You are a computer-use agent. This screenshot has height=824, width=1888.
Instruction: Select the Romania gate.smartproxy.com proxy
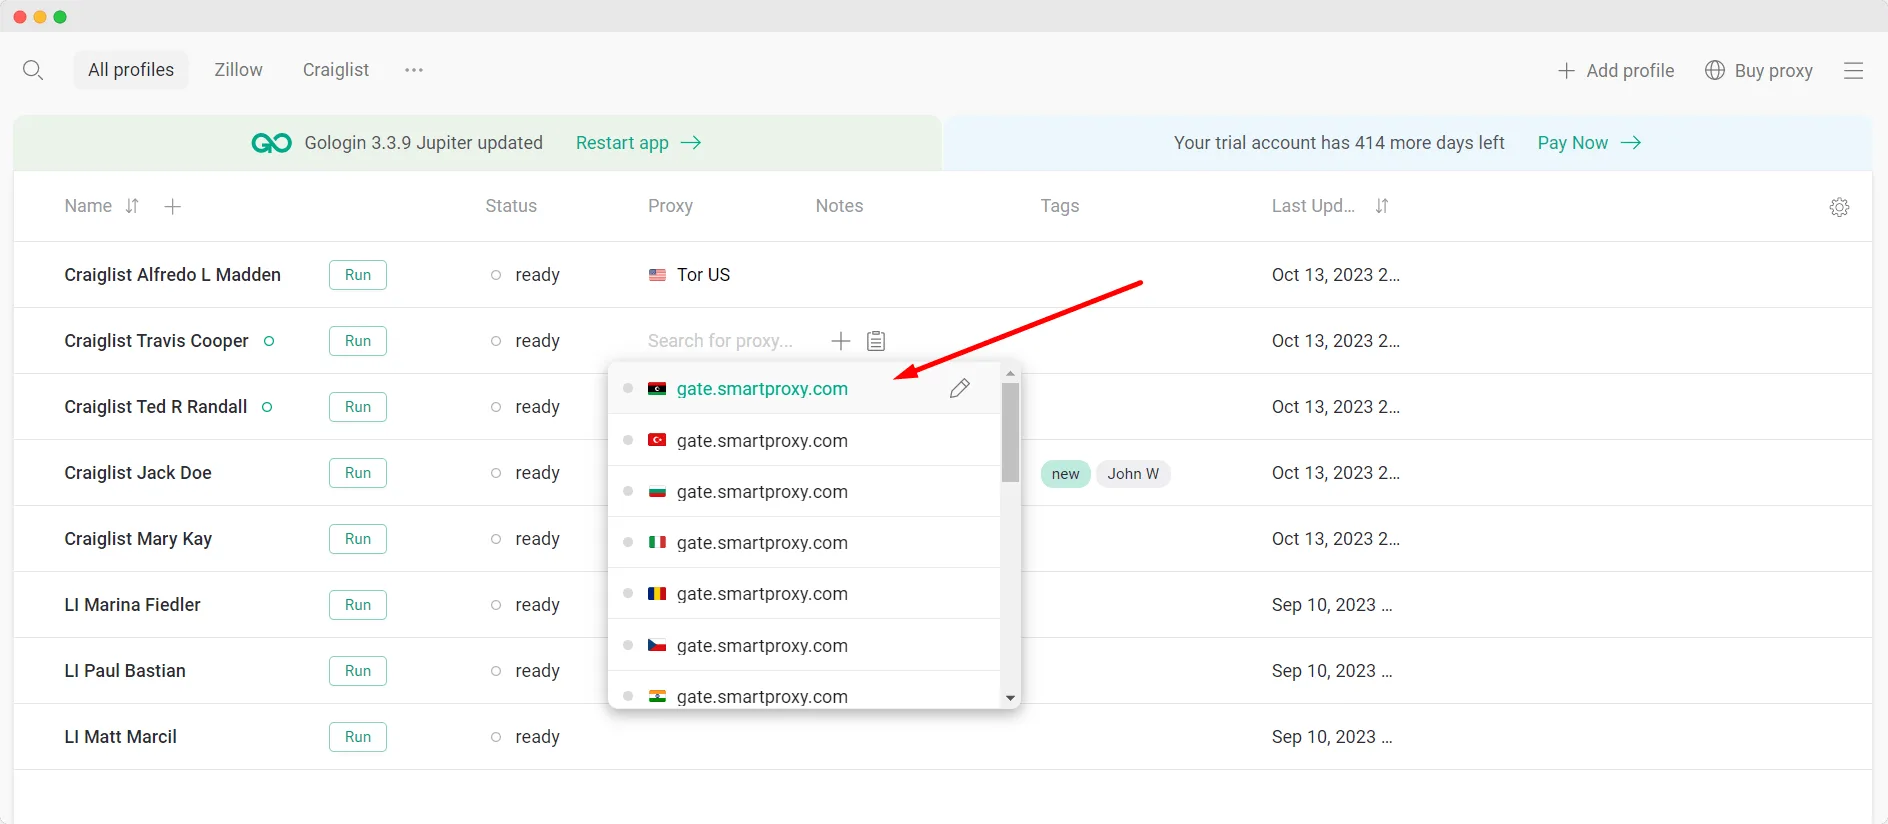(x=804, y=593)
